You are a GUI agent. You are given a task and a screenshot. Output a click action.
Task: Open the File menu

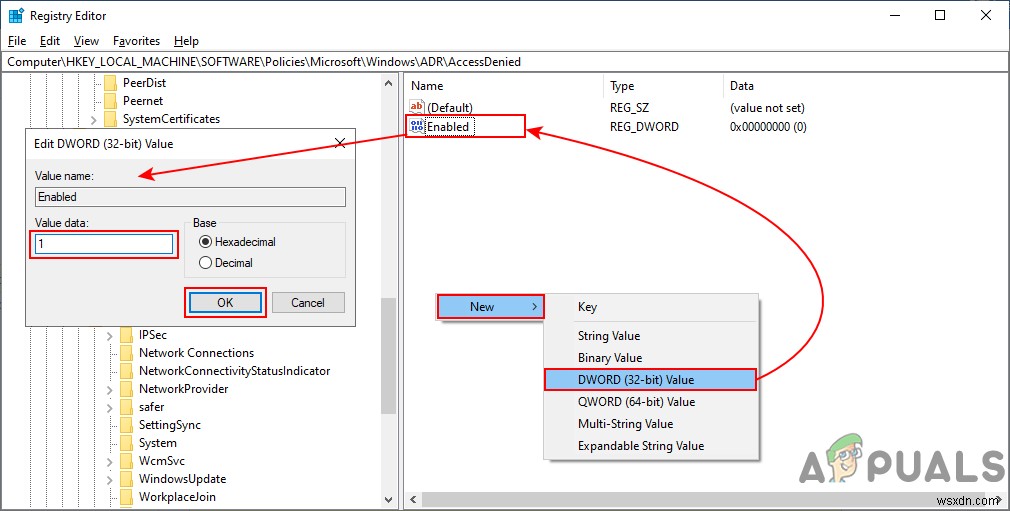17,41
